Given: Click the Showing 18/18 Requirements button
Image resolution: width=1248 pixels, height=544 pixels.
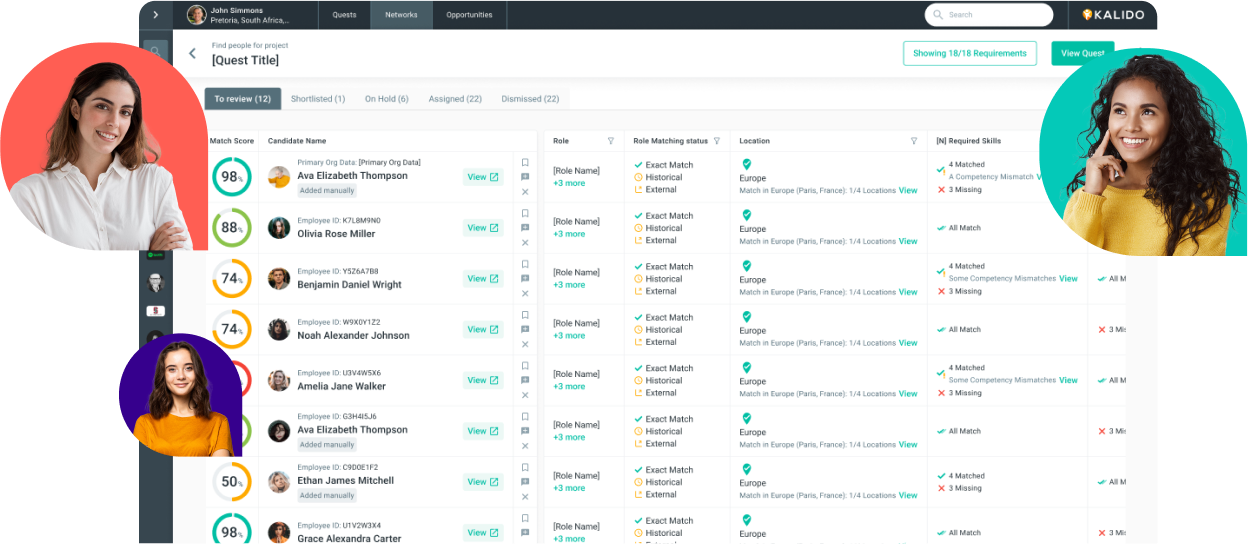Looking at the screenshot, I should tap(969, 54).
